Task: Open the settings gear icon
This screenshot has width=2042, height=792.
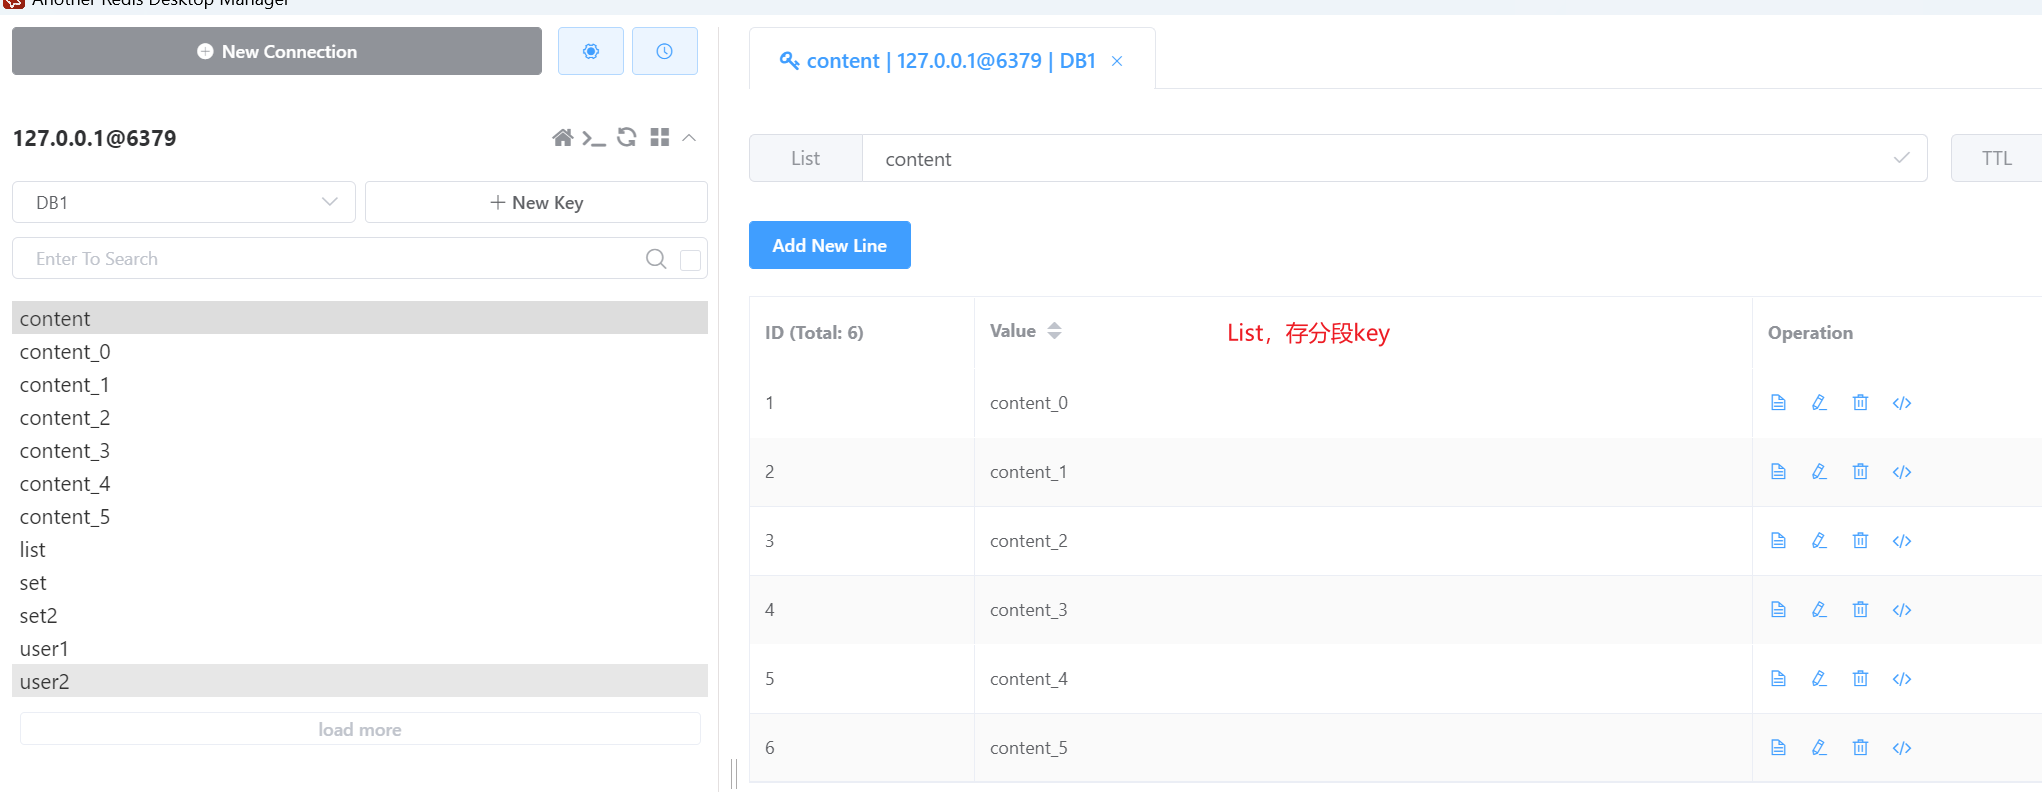Action: point(591,51)
